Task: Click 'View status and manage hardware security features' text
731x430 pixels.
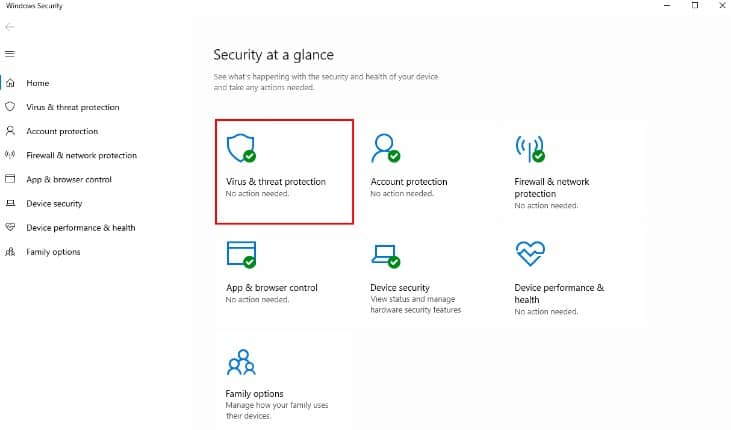Action: (x=415, y=304)
